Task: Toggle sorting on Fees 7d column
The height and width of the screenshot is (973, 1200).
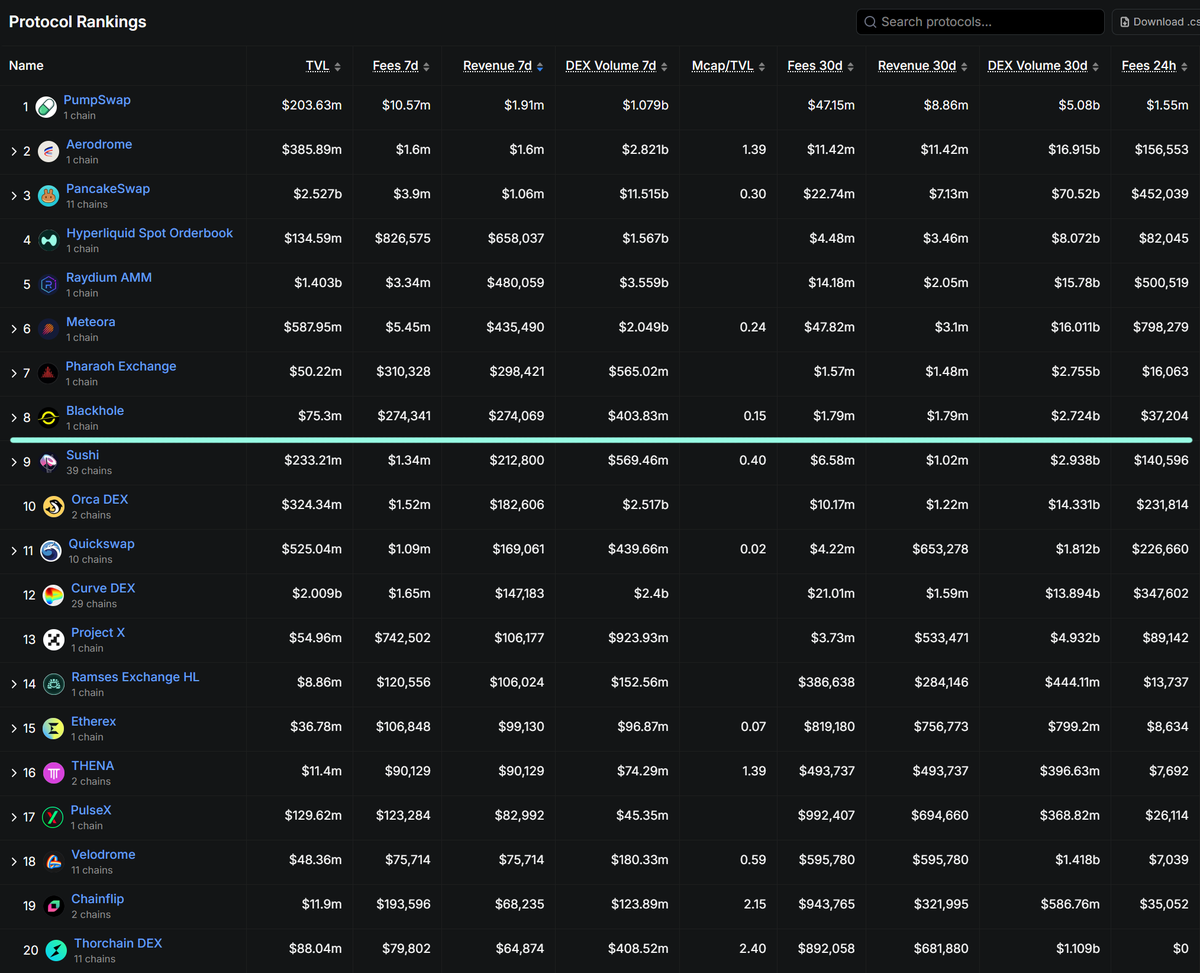Action: point(427,65)
